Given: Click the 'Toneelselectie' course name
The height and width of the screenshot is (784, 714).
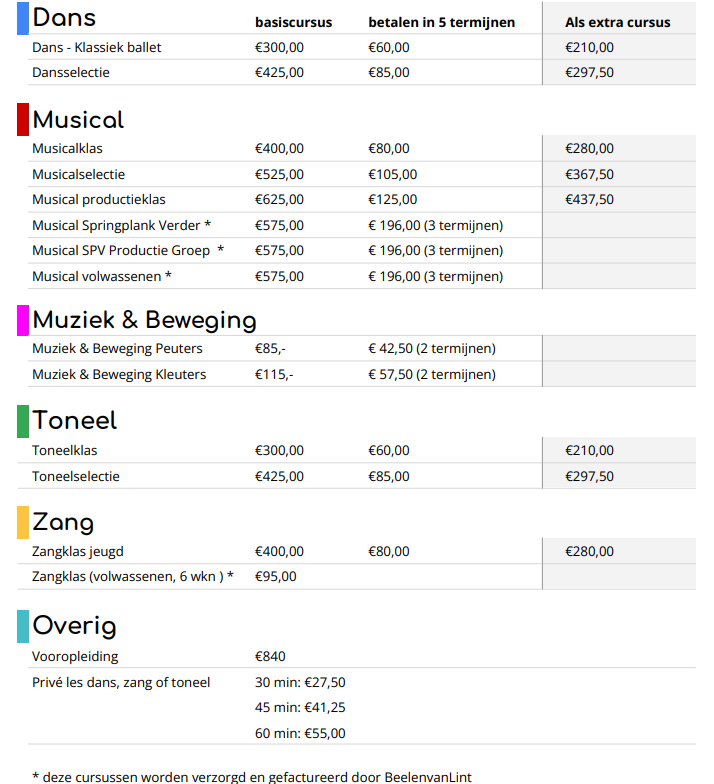Looking at the screenshot, I should coord(75,476).
